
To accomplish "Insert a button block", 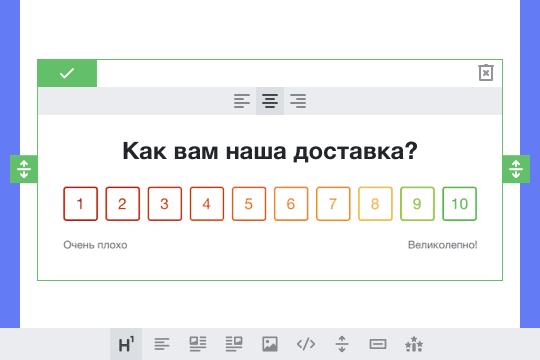I will tap(378, 344).
